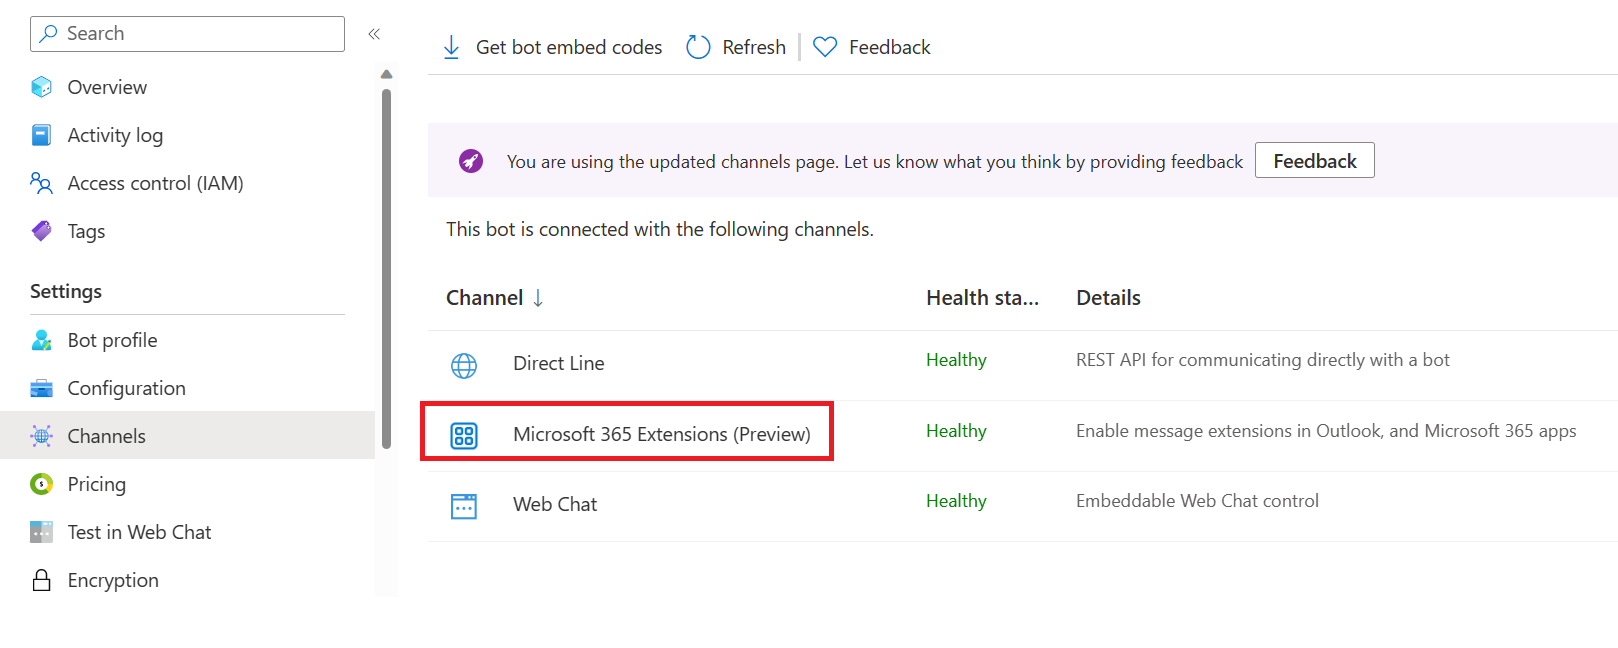The height and width of the screenshot is (648, 1618).
Task: Select Channels menu item
Action: pyautogui.click(x=187, y=436)
